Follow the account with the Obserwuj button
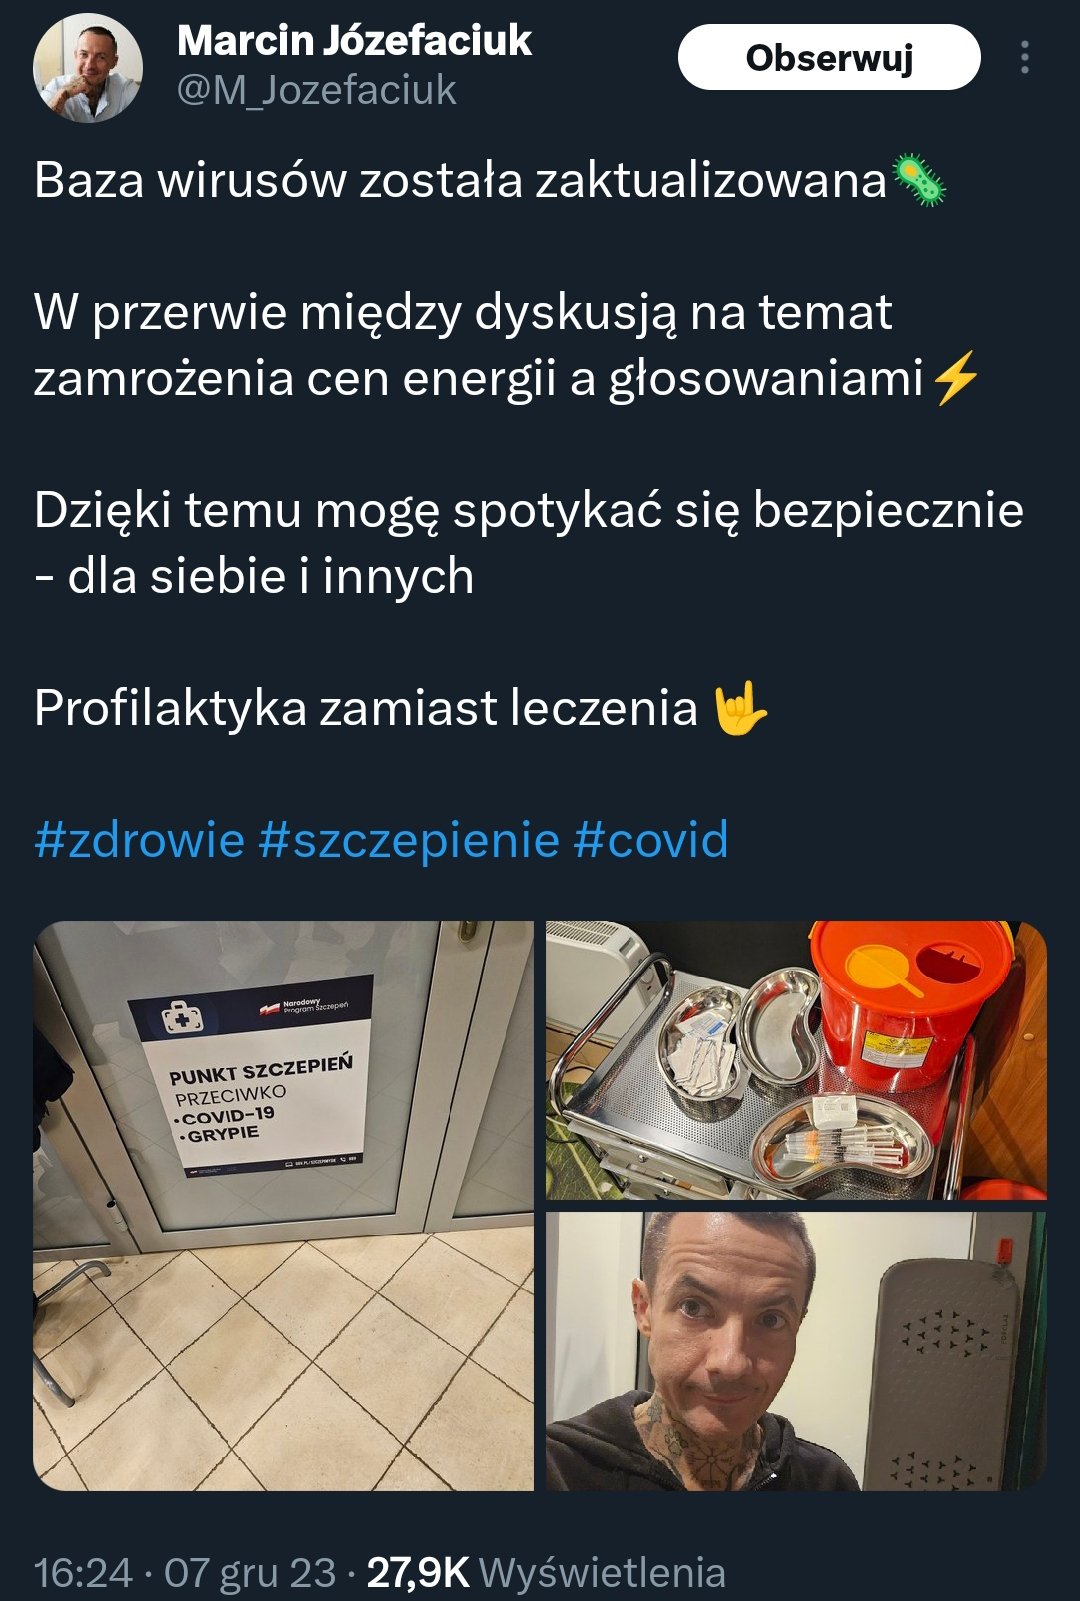Viewport: 1080px width, 1601px height. [829, 58]
